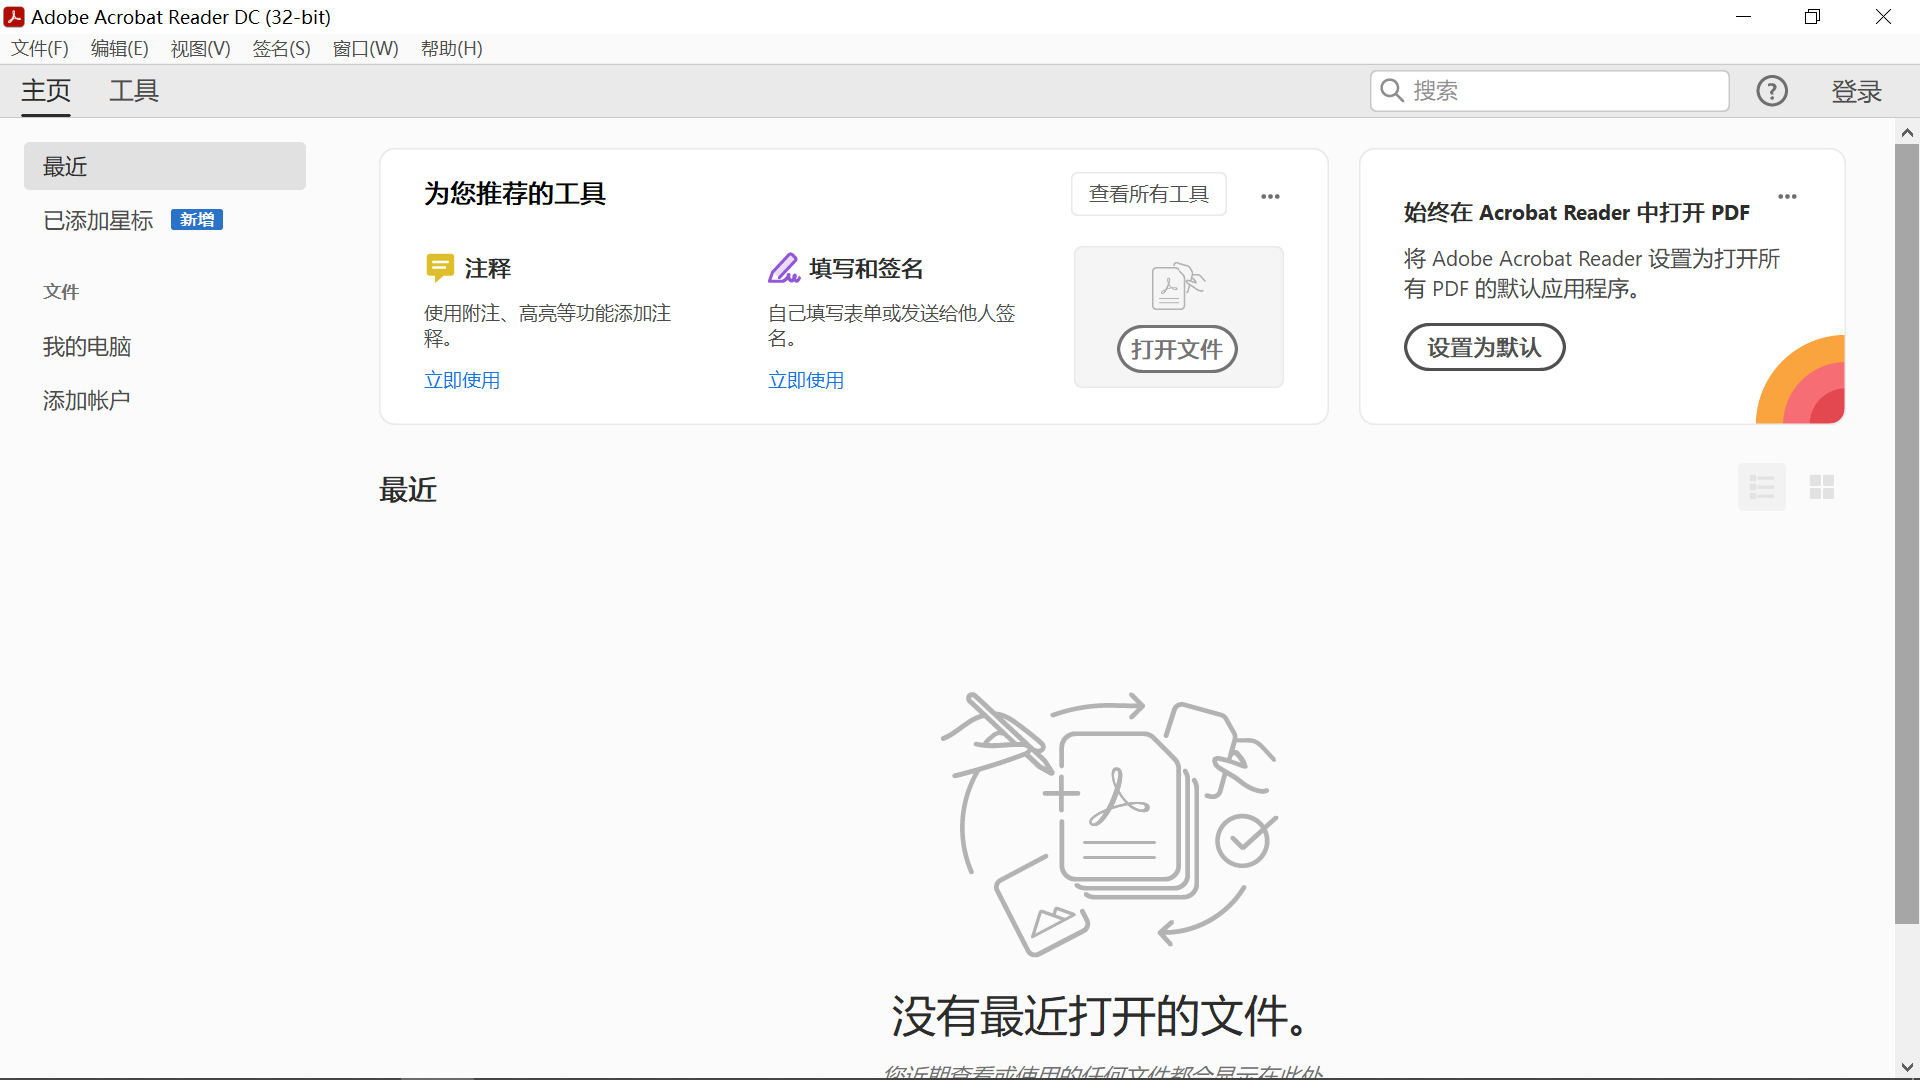
Task: Open the 帮助(H) menu
Action: point(452,48)
